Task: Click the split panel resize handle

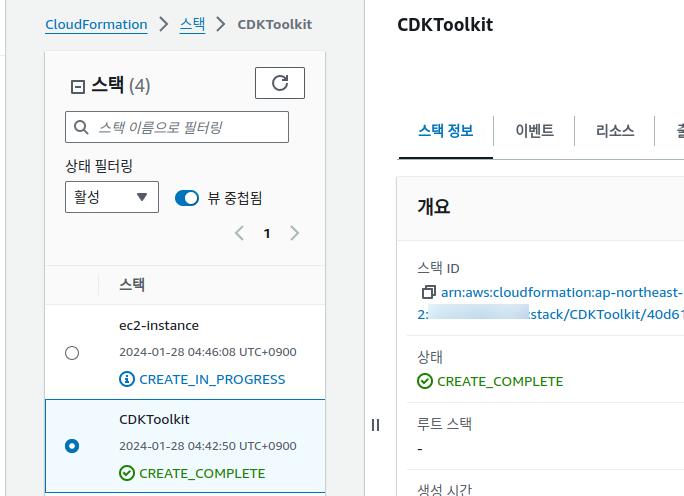Action: (375, 425)
